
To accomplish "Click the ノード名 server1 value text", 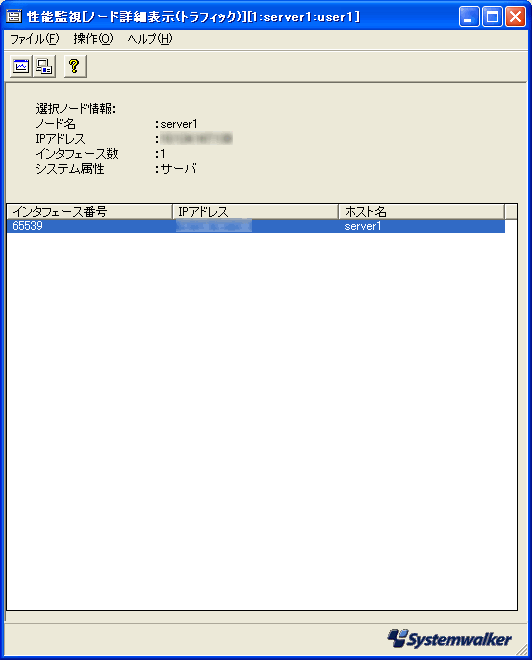I will point(179,124).
